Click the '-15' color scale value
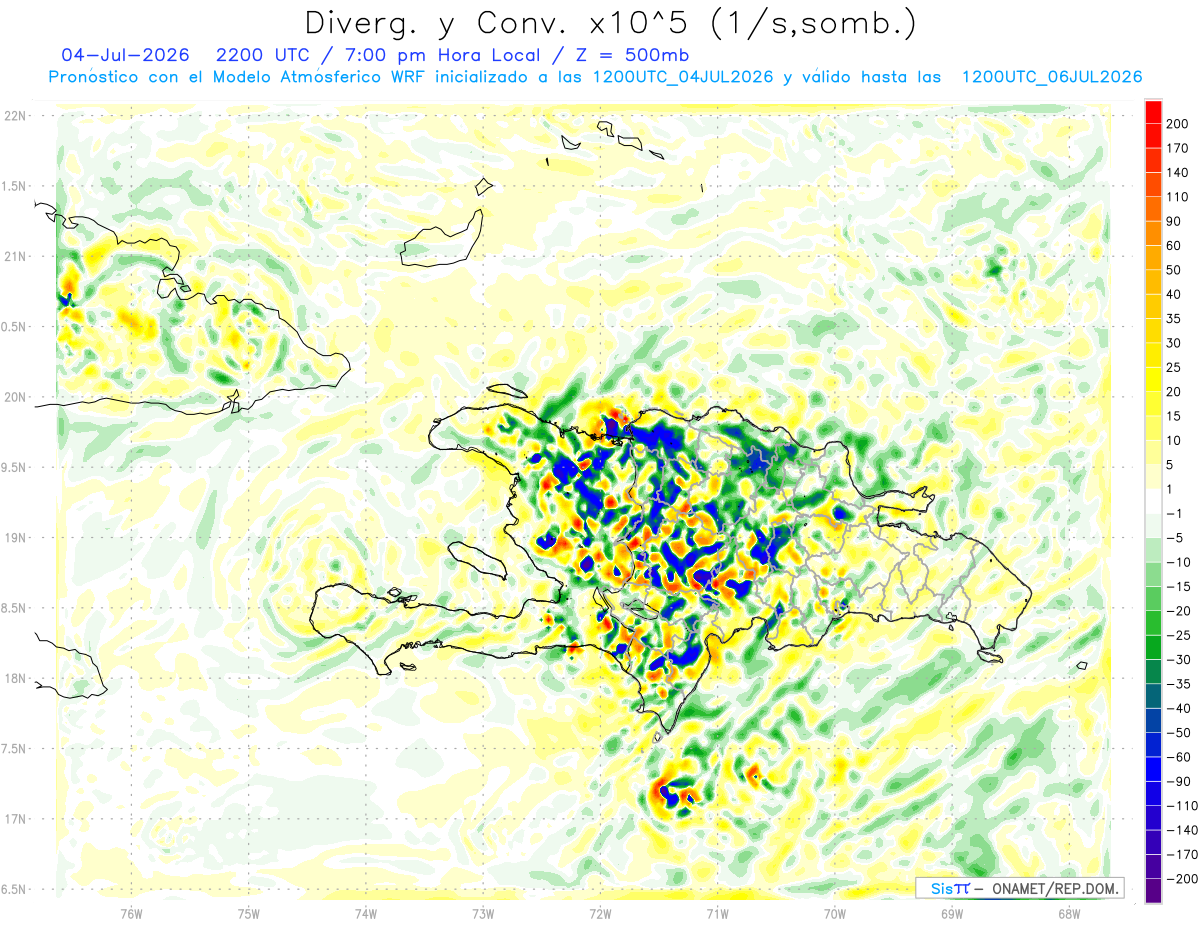Image resolution: width=1200 pixels, height=927 pixels. [x=1178, y=586]
